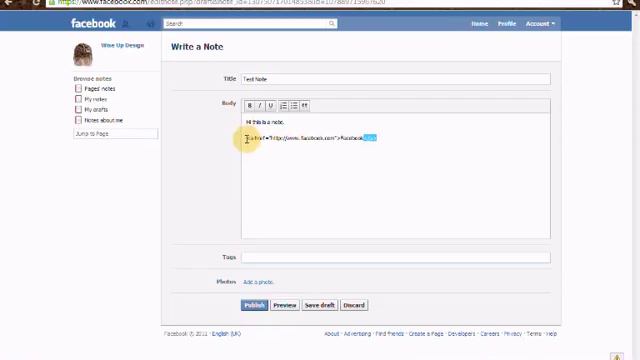
Task: Click the Notes about me icon
Action: tap(78, 120)
